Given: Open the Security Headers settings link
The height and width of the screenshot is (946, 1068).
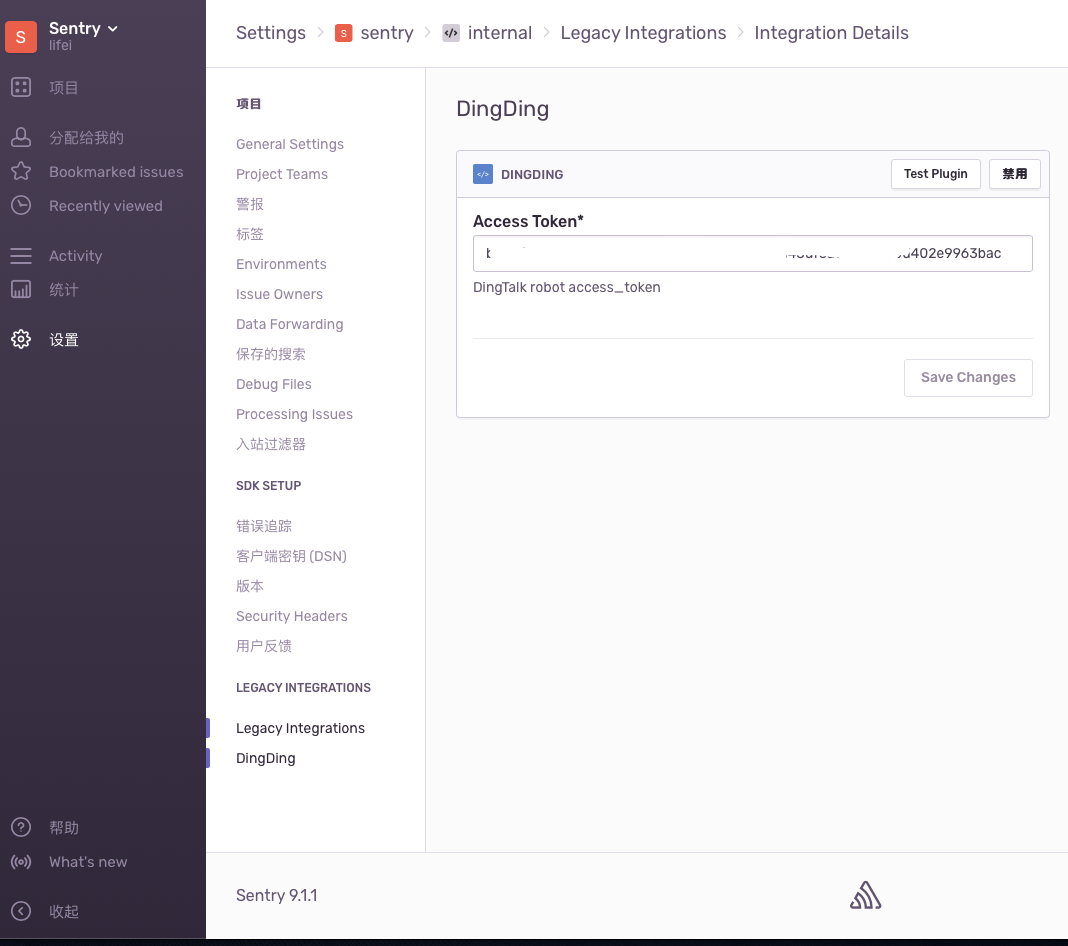Looking at the screenshot, I should (291, 616).
